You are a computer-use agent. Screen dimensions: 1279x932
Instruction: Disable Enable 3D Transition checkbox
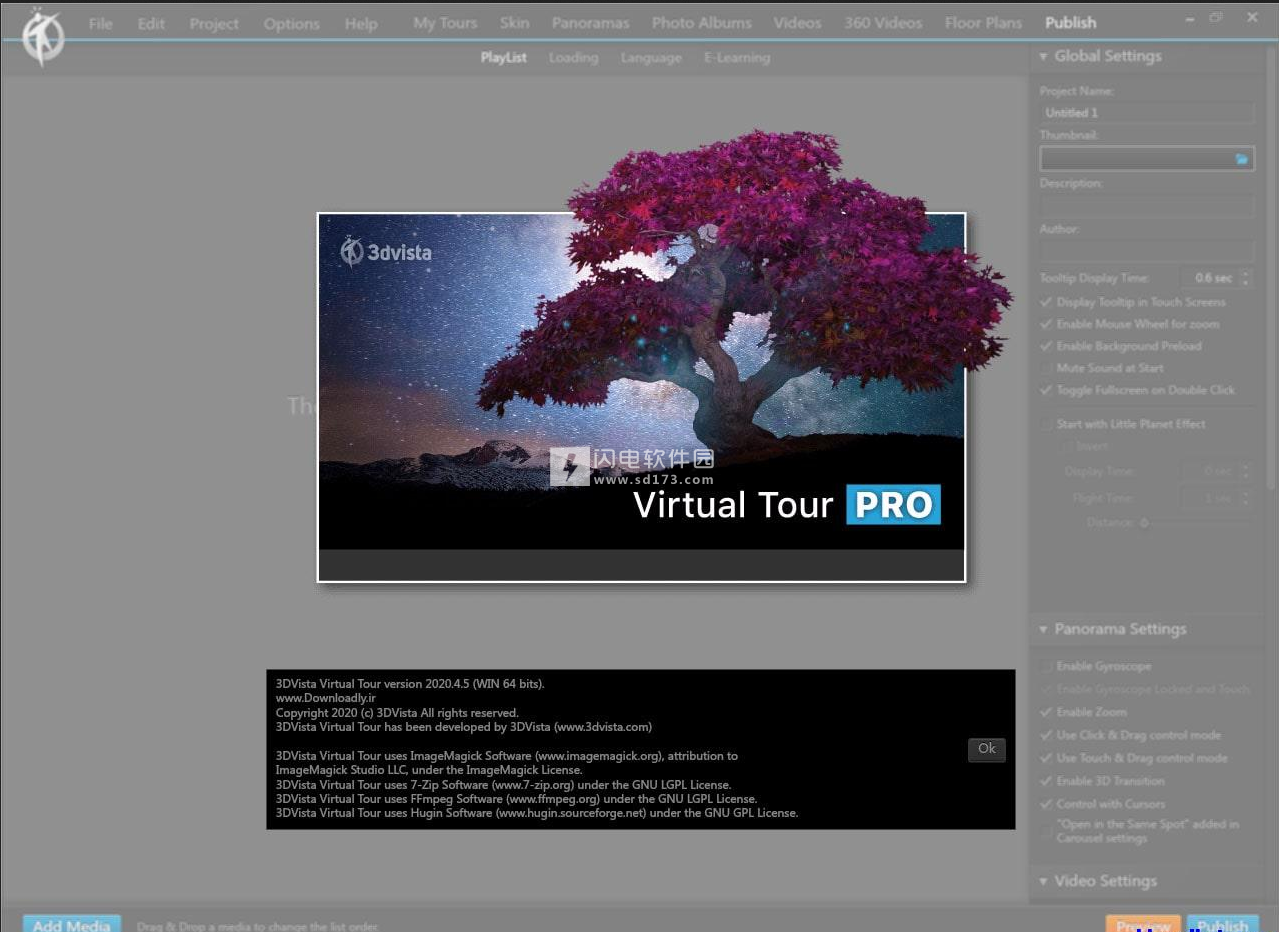click(1047, 781)
